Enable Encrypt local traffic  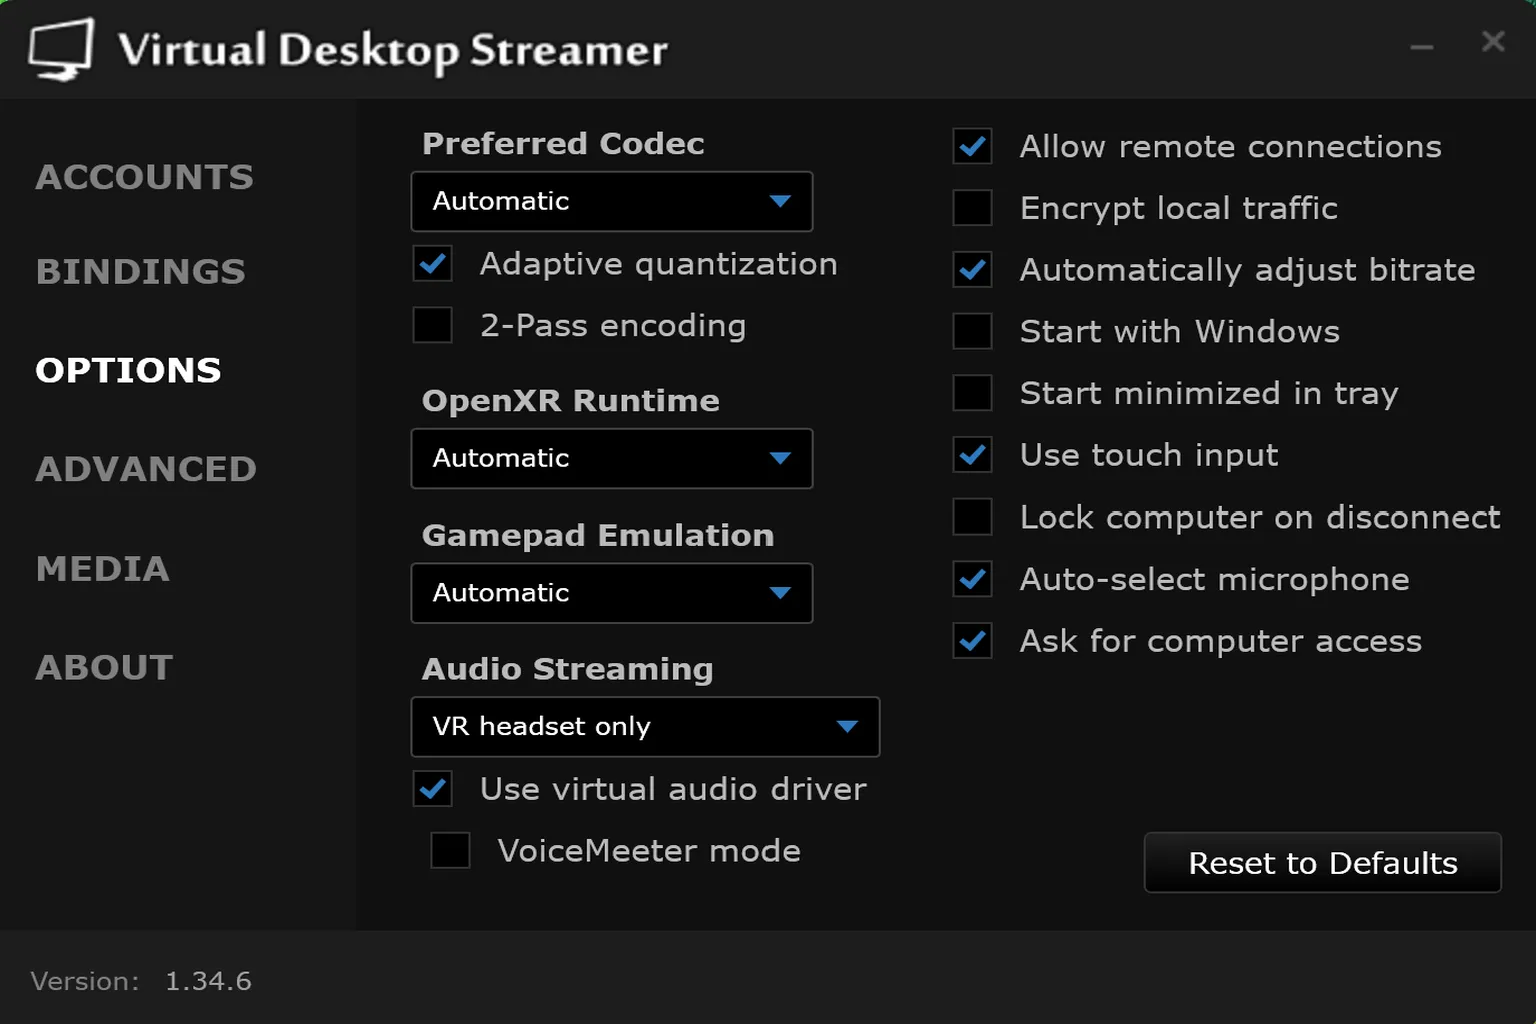click(x=971, y=208)
